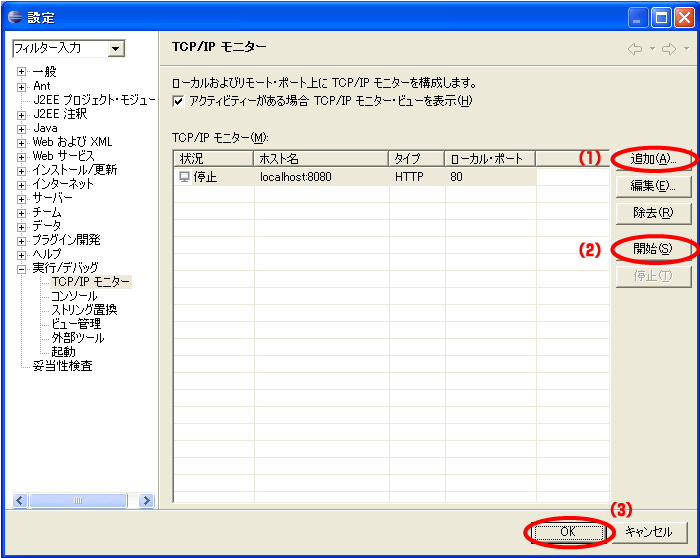The width and height of the screenshot is (700, 558).
Task: Click the back navigation arrow icon
Action: (635, 49)
